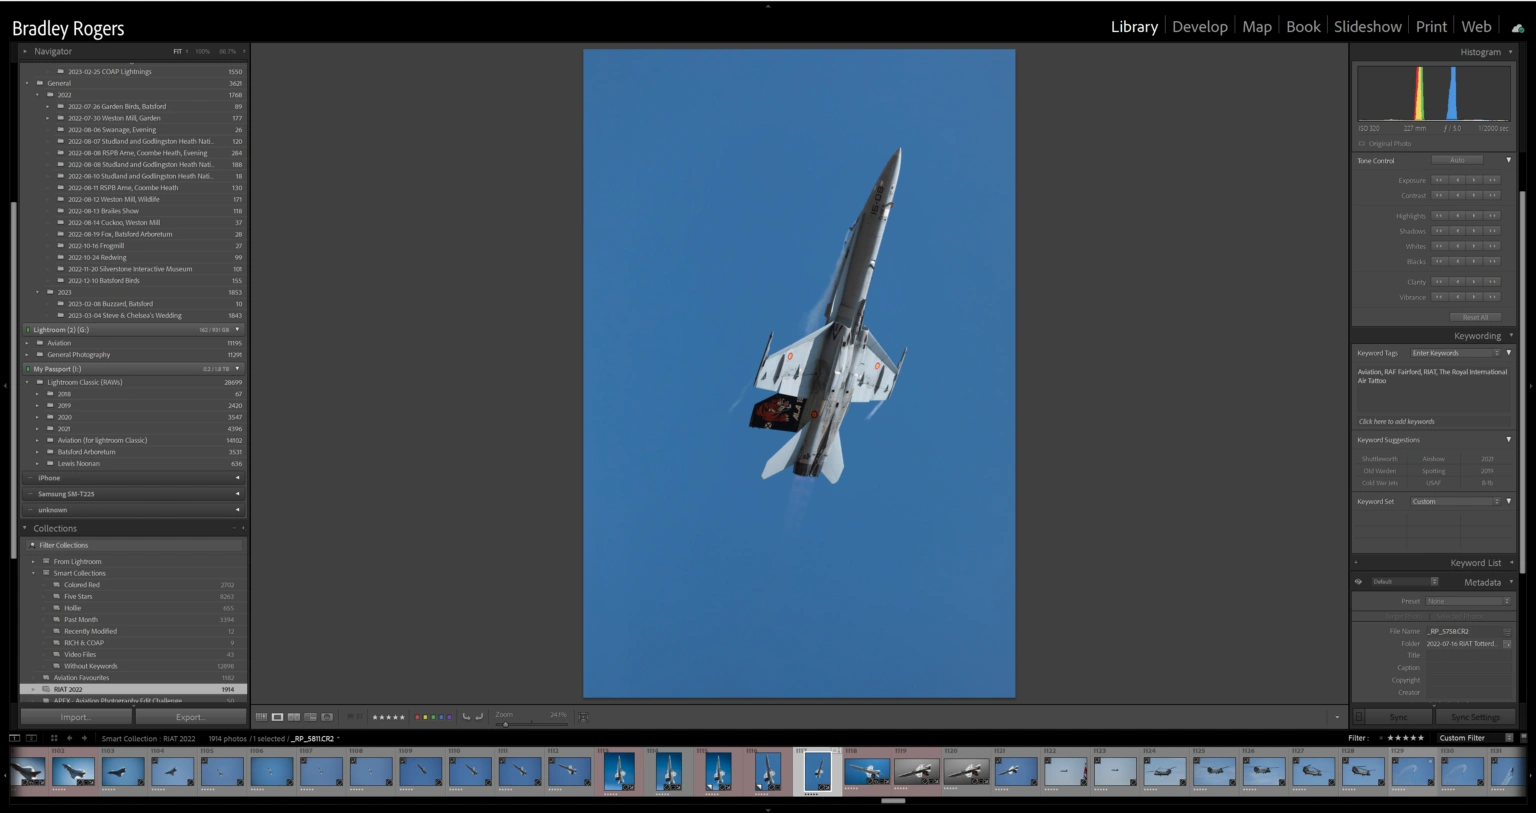Switch to Grid view in toolbar
Screen dimensions: 1536x813
coord(261,717)
